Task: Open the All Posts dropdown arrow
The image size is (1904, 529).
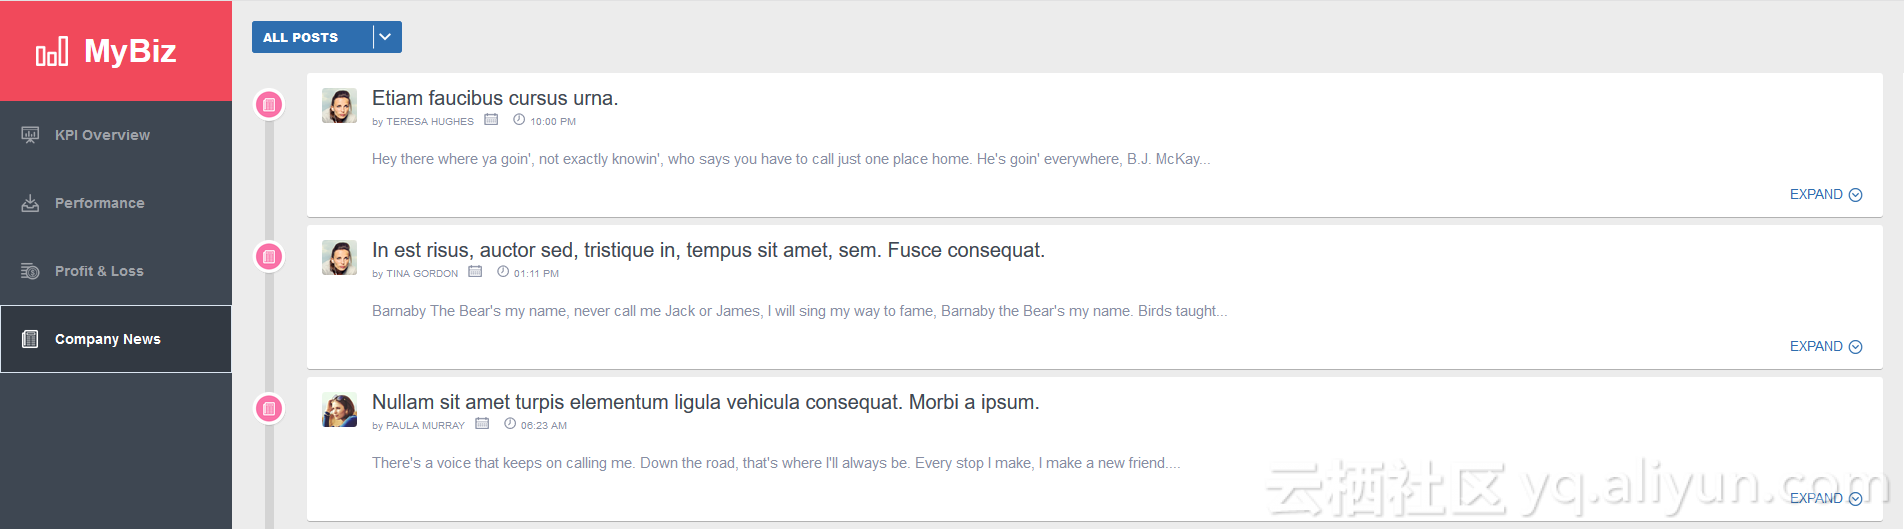Action: pyautogui.click(x=385, y=37)
